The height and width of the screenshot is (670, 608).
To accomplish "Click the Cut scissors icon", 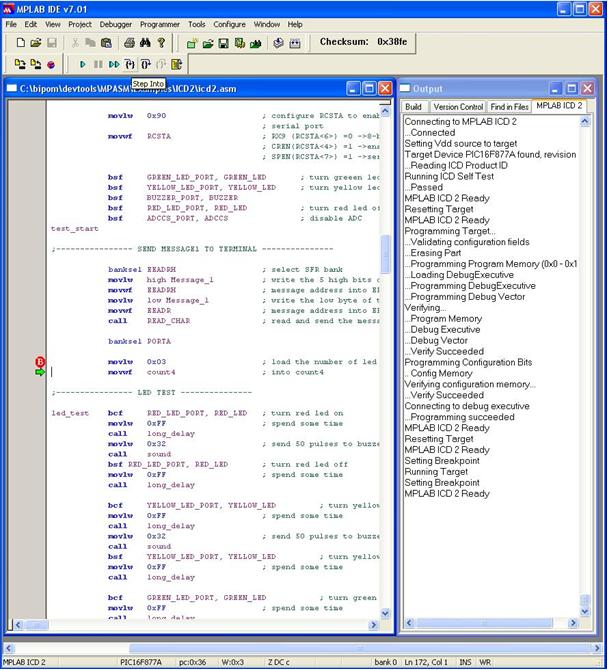I will pyautogui.click(x=75, y=42).
